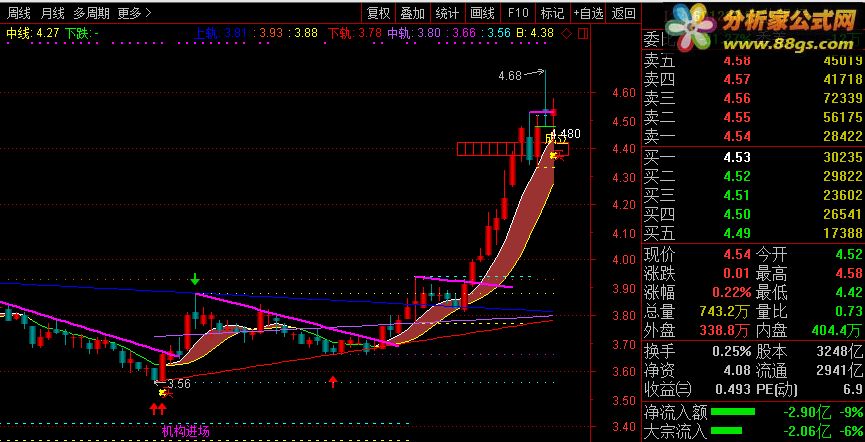Click the 4.60 price axis label
The image size is (865, 442).
coord(623,93)
